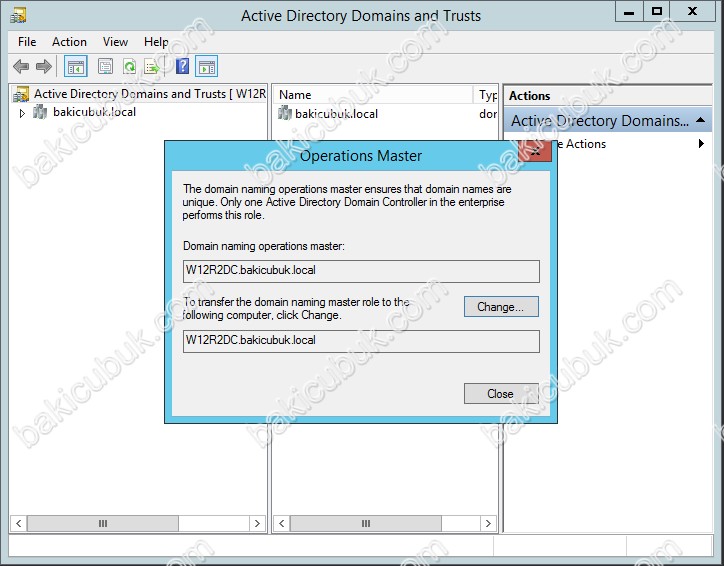Click the transfer target computer name field
The height and width of the screenshot is (566, 724).
(361, 341)
